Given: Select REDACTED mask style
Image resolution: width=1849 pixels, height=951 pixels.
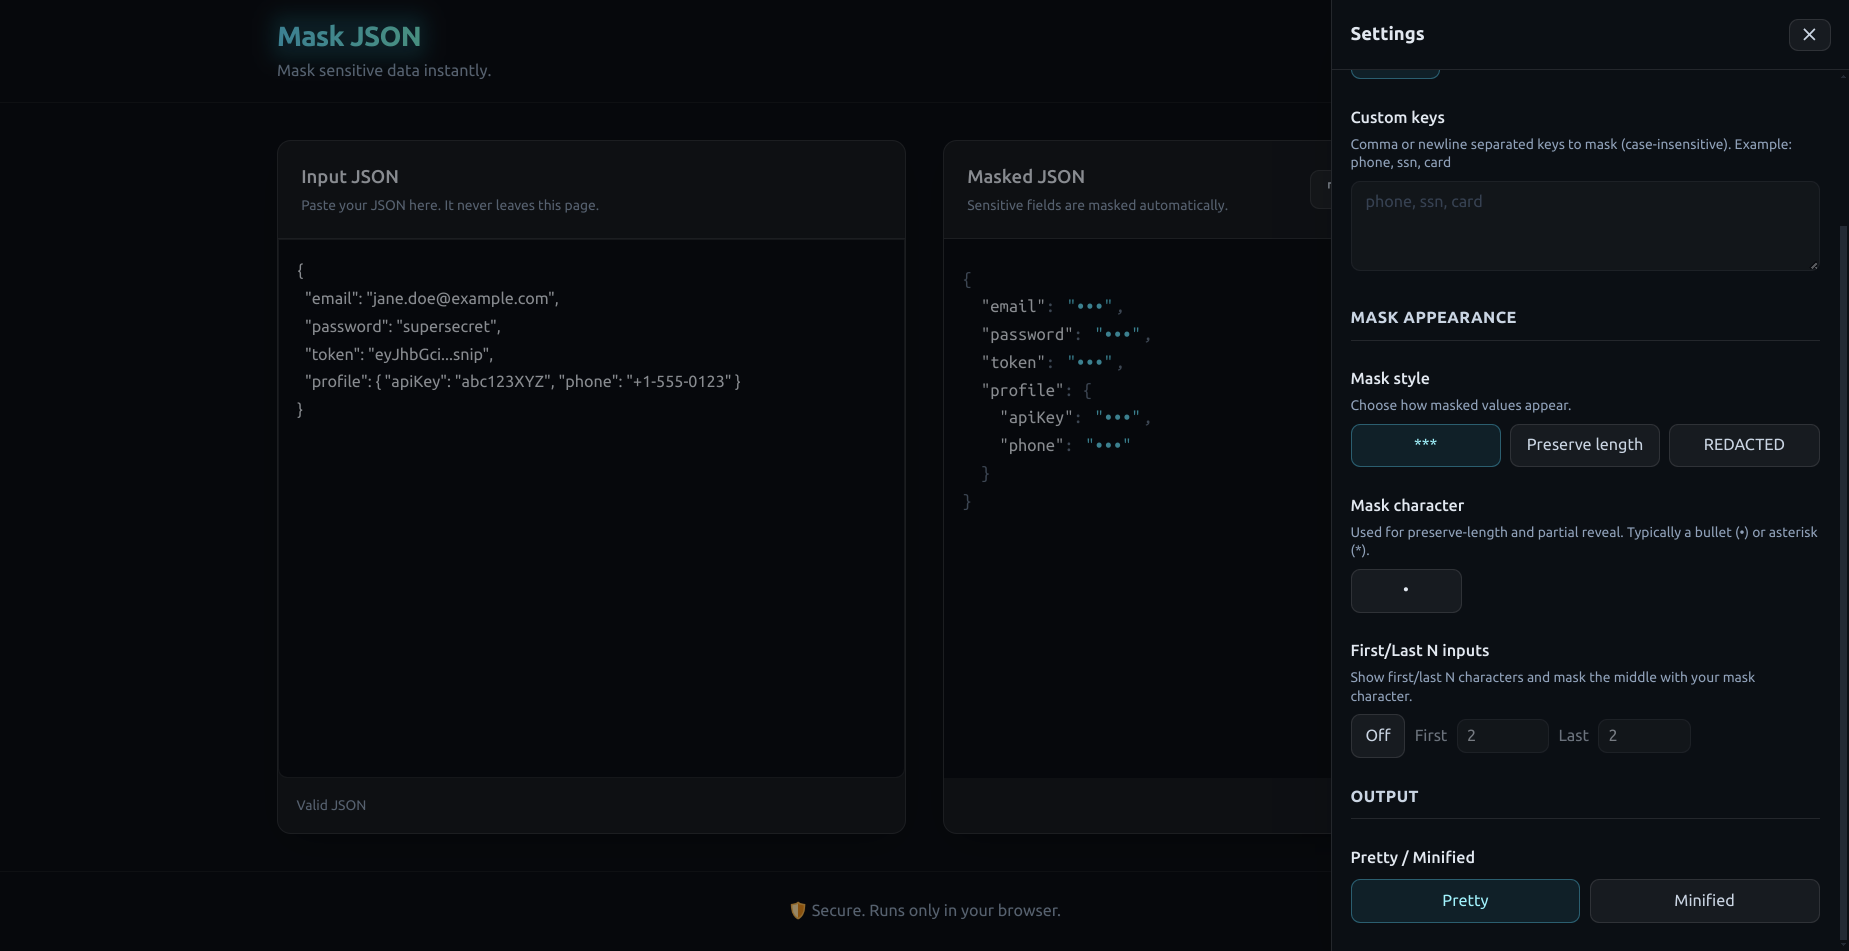Looking at the screenshot, I should [x=1743, y=445].
